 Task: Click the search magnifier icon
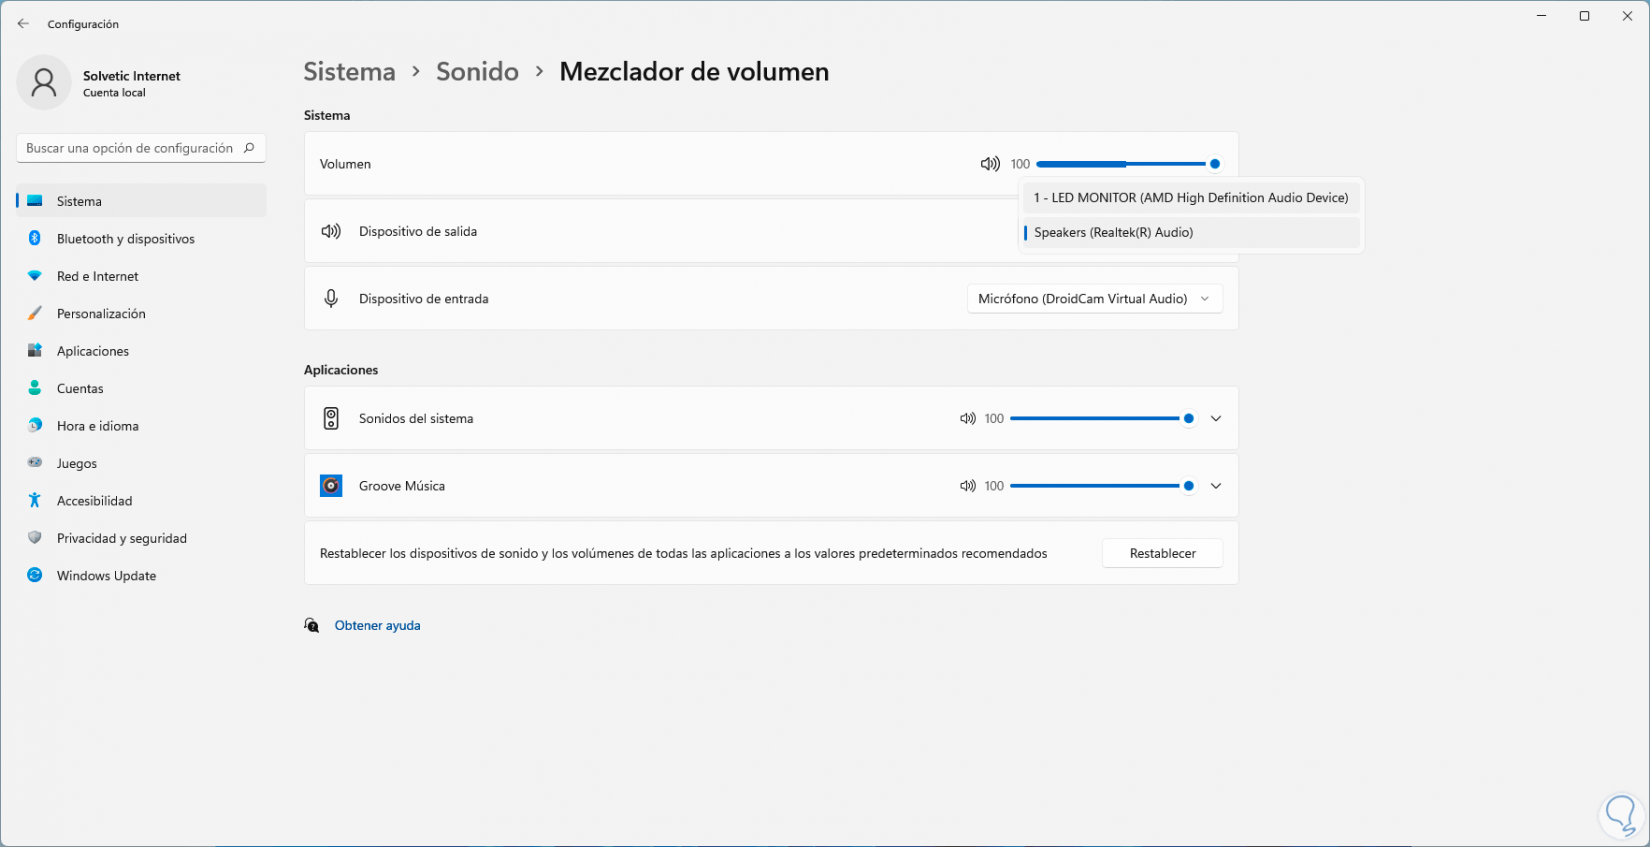click(x=249, y=148)
